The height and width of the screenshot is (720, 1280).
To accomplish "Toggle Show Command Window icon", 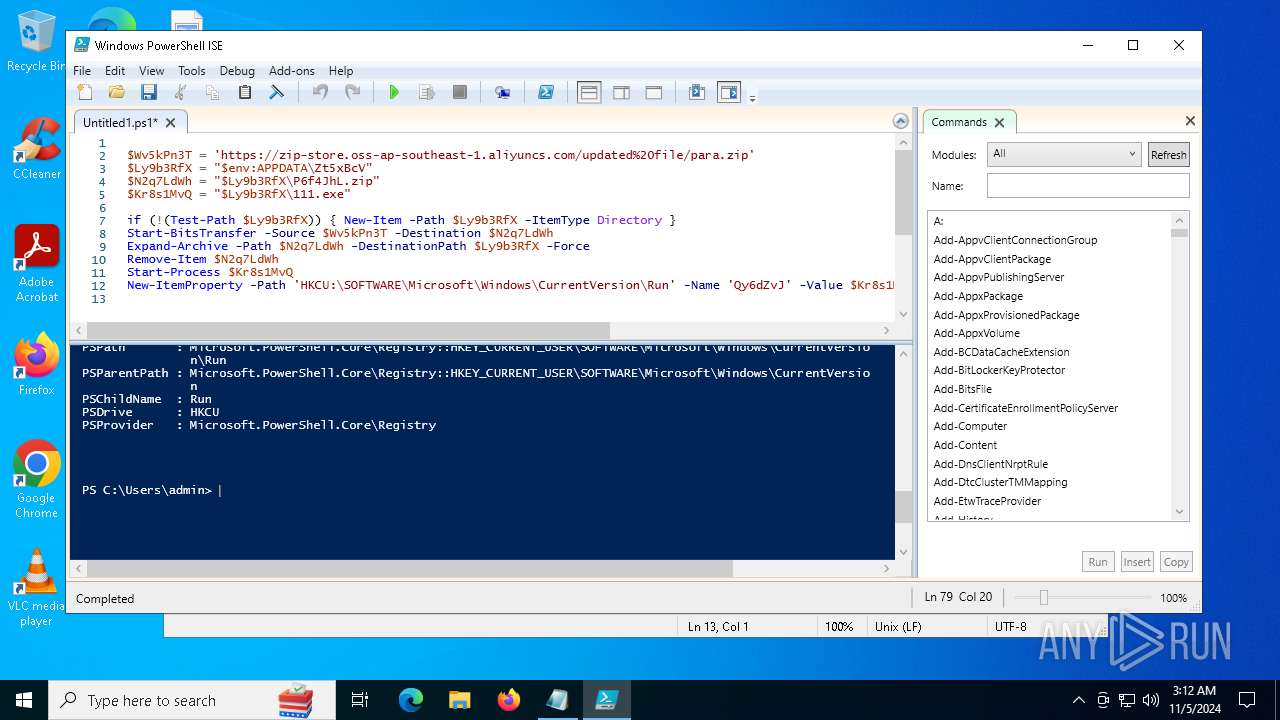I will tap(697, 92).
